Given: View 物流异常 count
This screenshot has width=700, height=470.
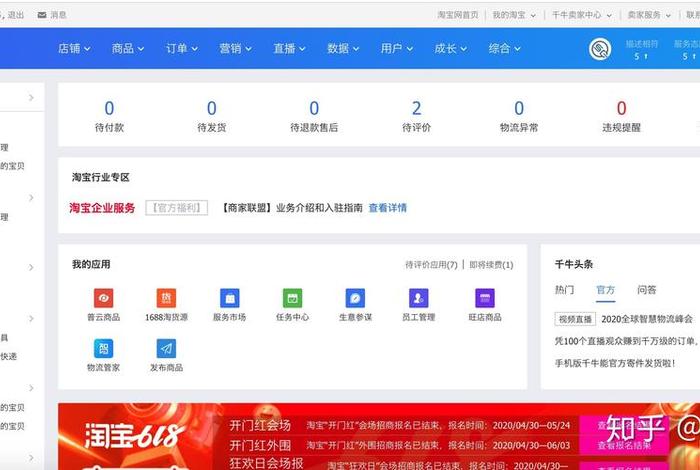Looking at the screenshot, I should 519,116.
